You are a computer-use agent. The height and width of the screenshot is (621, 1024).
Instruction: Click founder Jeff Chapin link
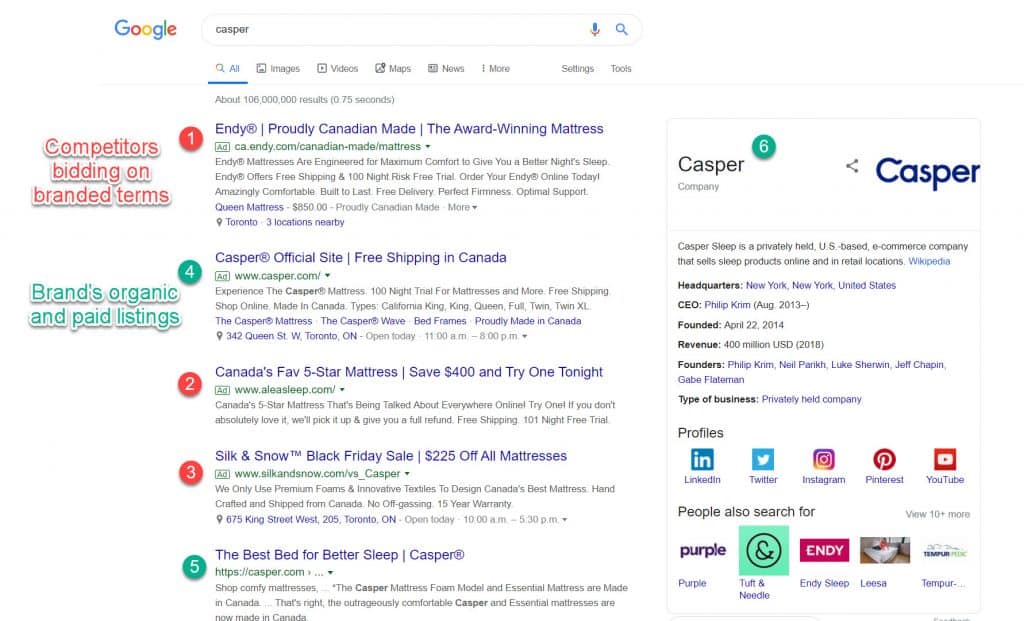point(919,364)
